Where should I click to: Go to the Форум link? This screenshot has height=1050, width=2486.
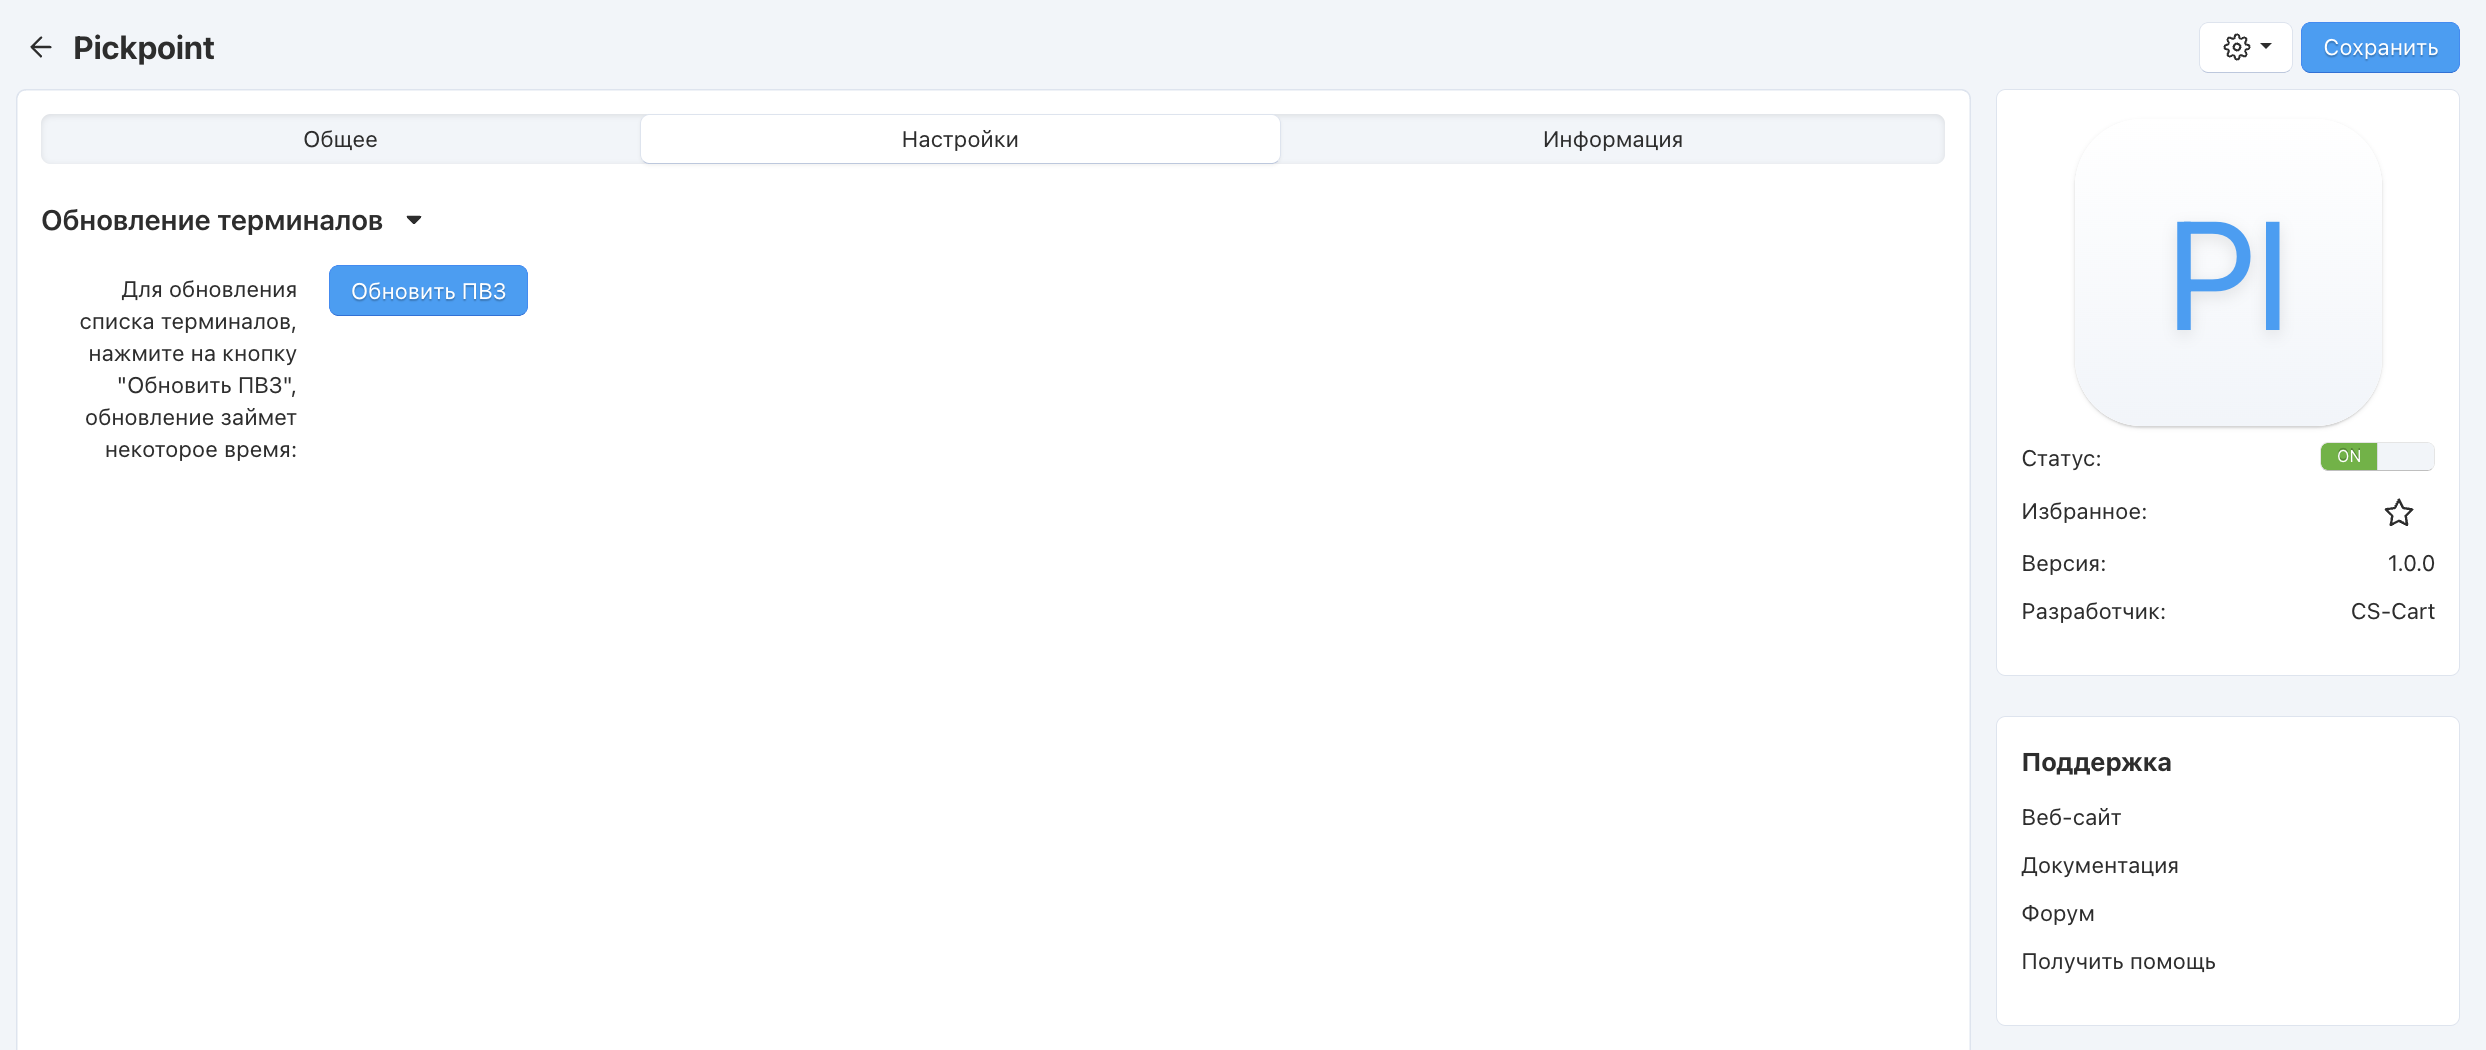click(2057, 913)
